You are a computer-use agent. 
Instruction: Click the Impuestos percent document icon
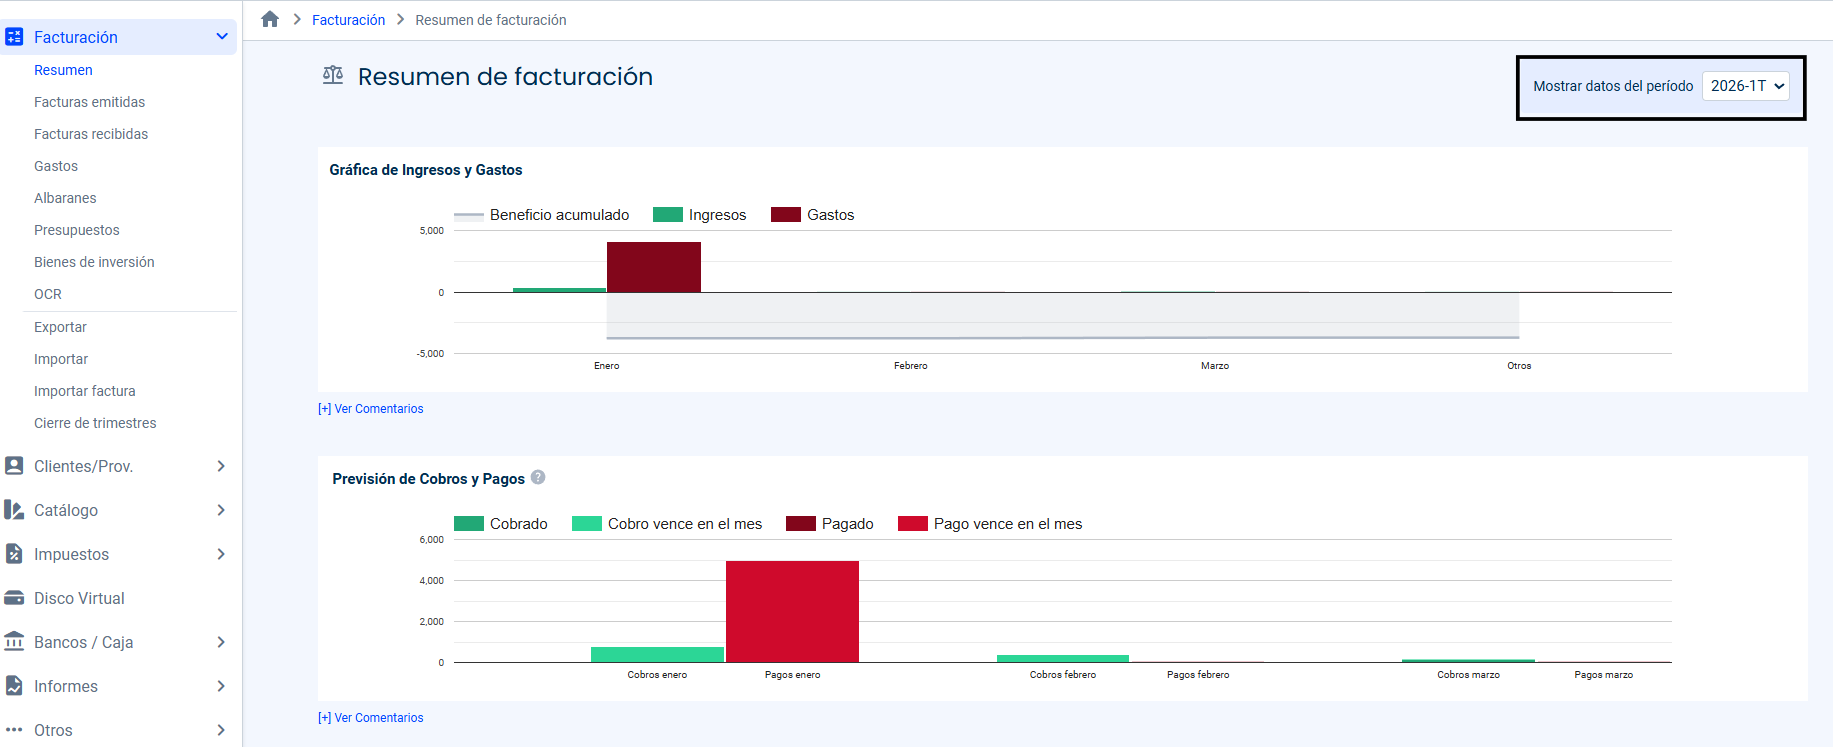coord(14,554)
